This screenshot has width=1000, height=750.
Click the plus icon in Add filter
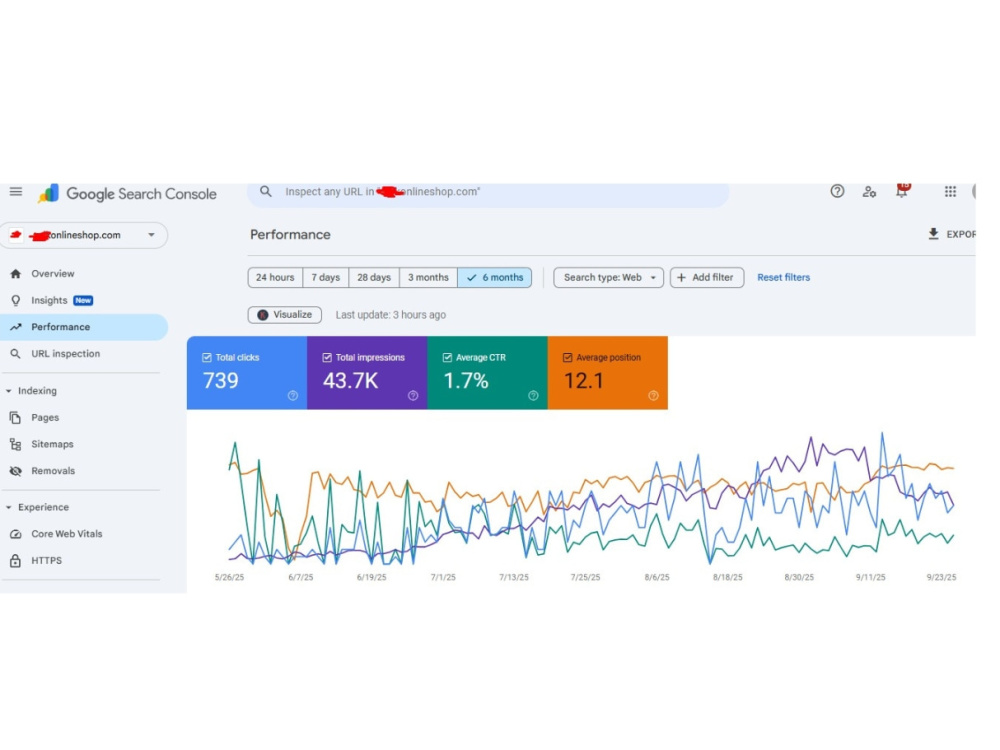pos(681,277)
